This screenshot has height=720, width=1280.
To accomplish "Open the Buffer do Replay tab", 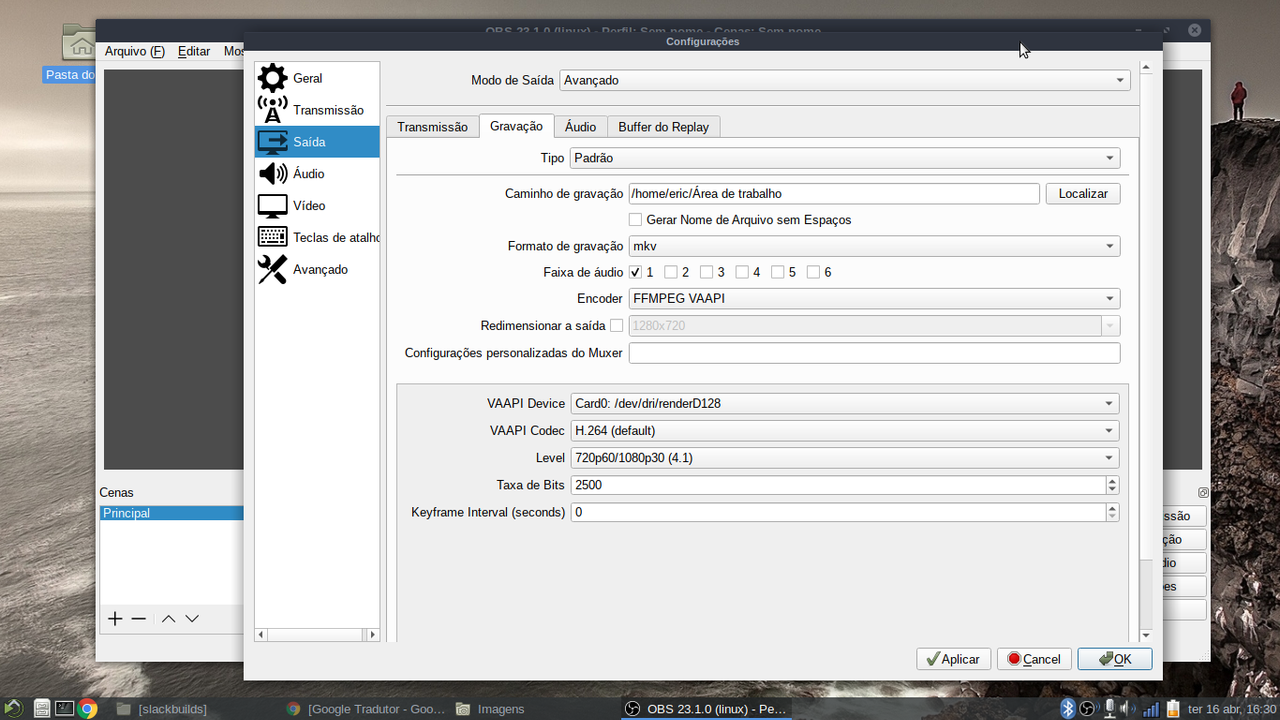I will [x=663, y=127].
